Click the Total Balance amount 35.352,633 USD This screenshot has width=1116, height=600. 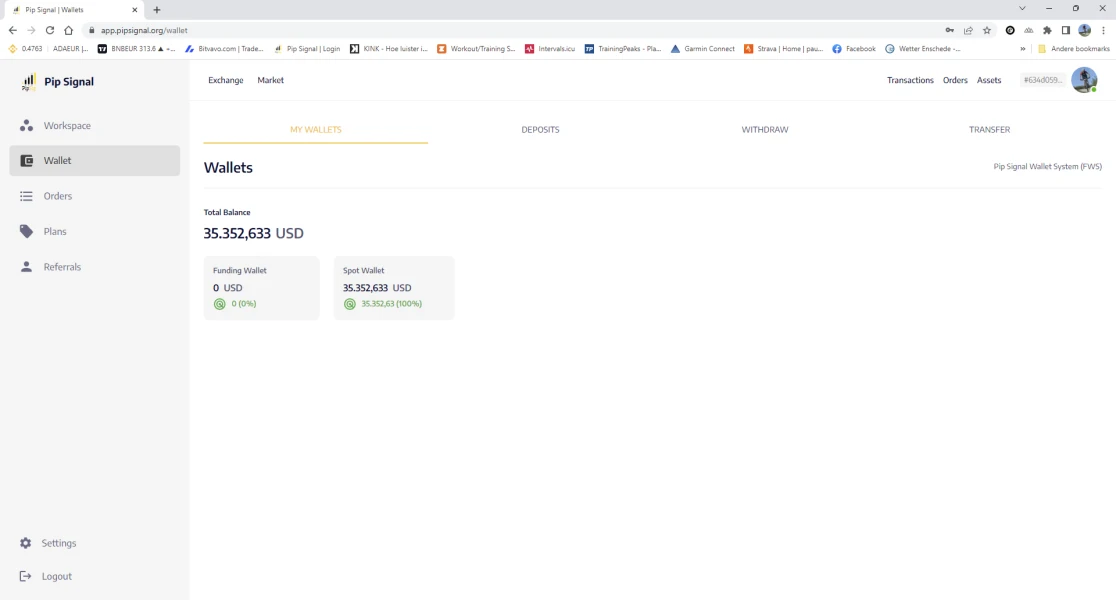253,233
